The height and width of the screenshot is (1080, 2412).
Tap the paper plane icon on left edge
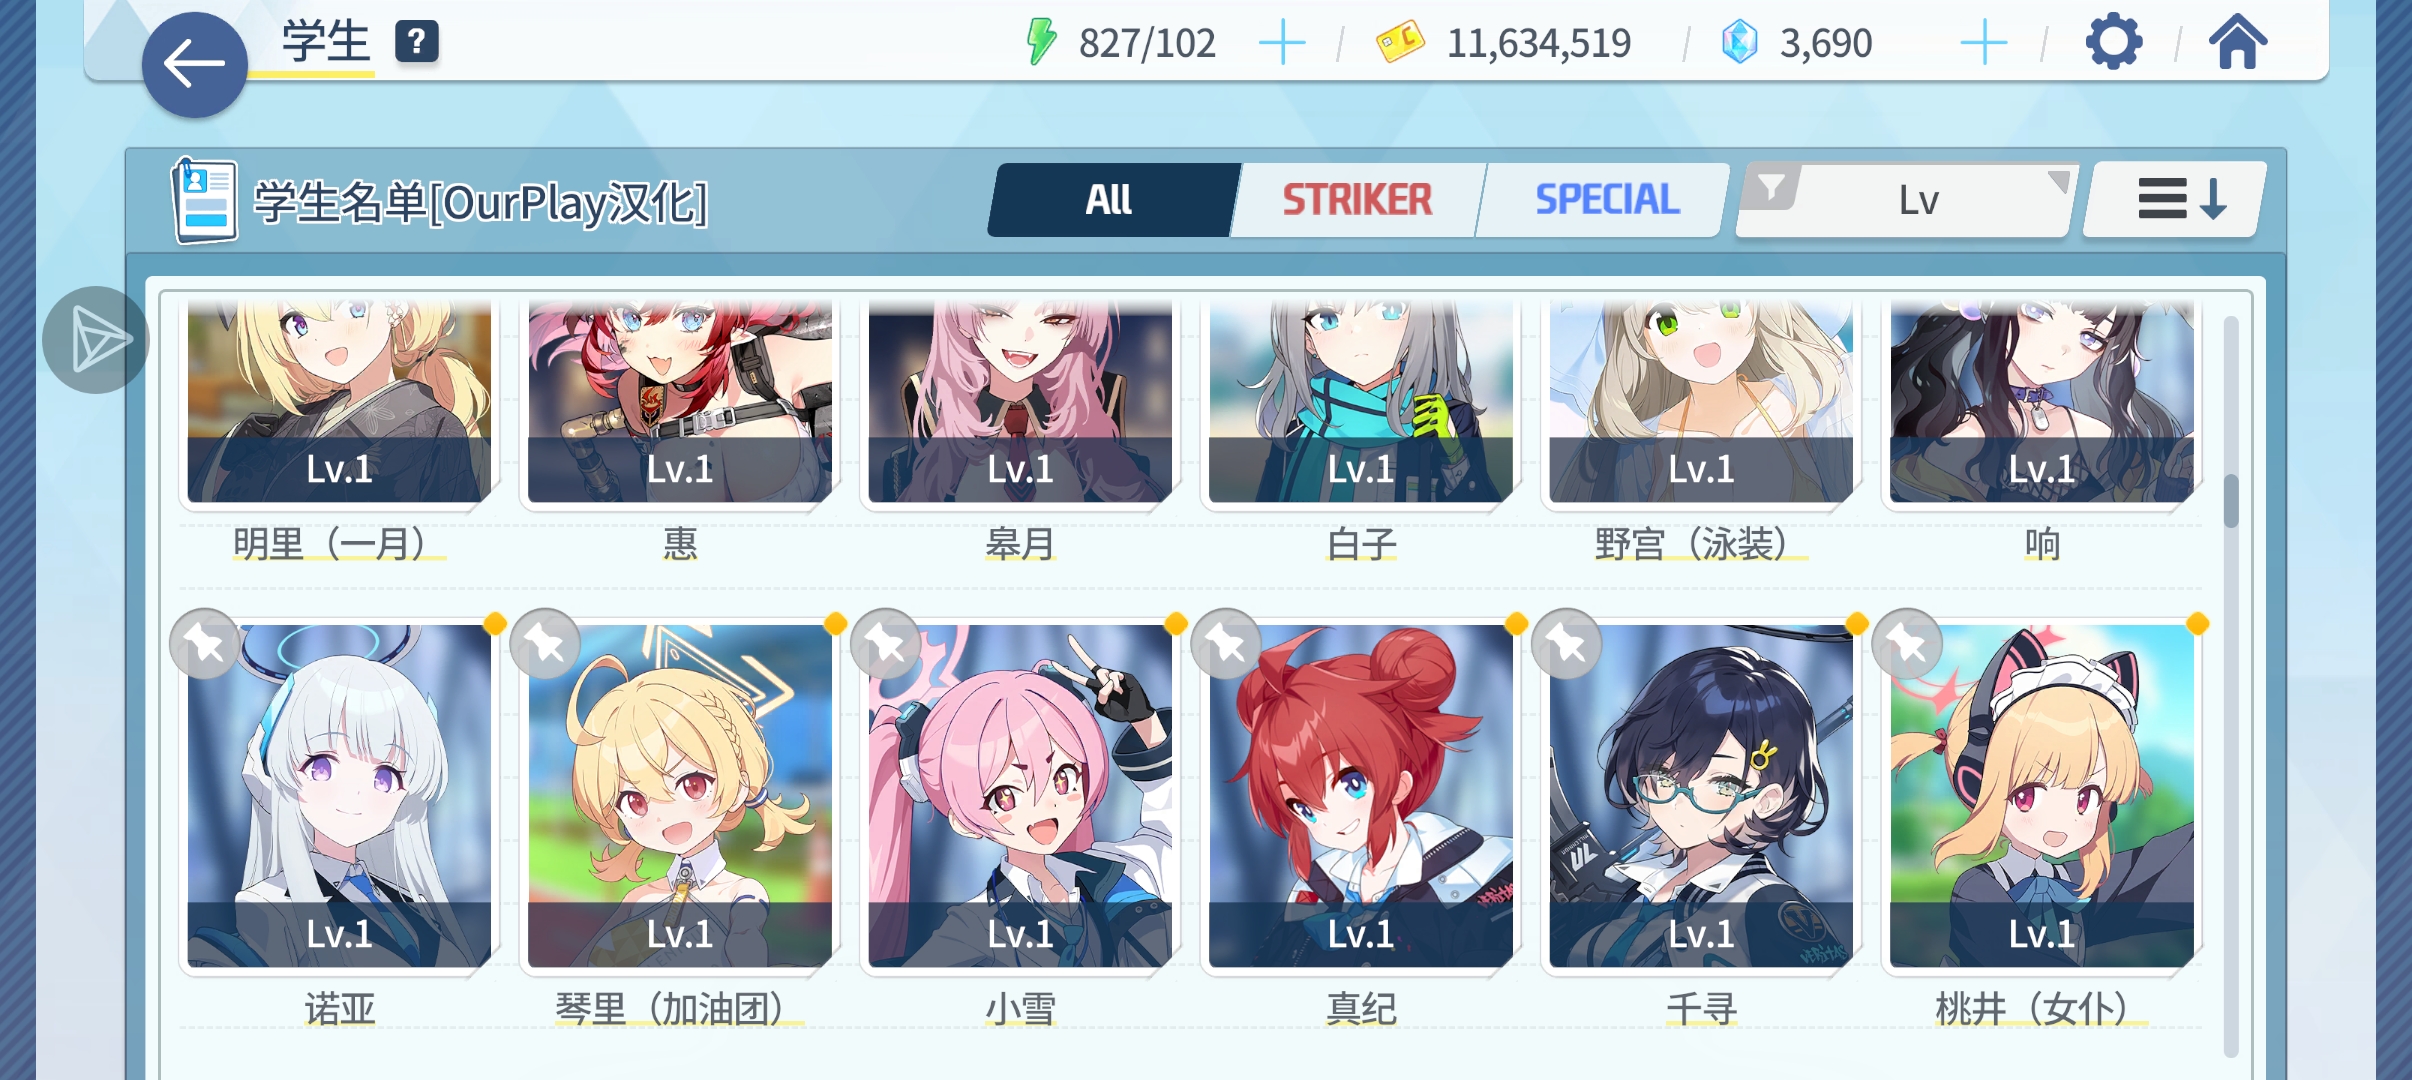(x=96, y=340)
